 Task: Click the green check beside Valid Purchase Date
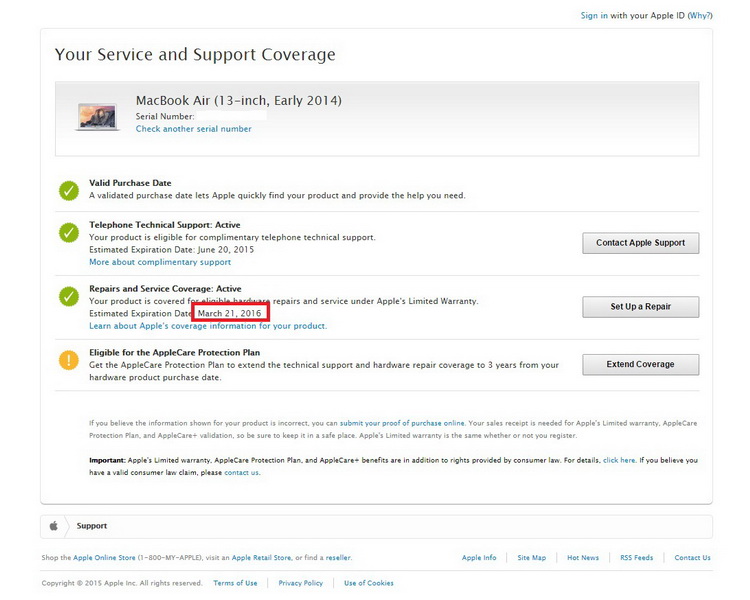point(69,190)
